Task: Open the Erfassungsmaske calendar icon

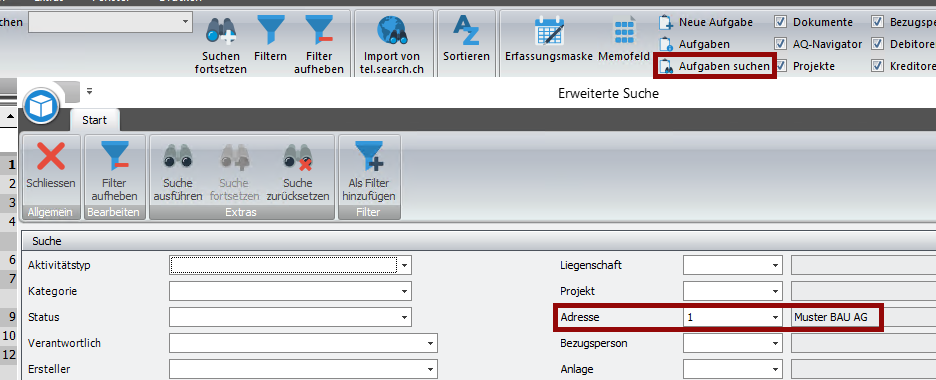Action: click(x=549, y=31)
